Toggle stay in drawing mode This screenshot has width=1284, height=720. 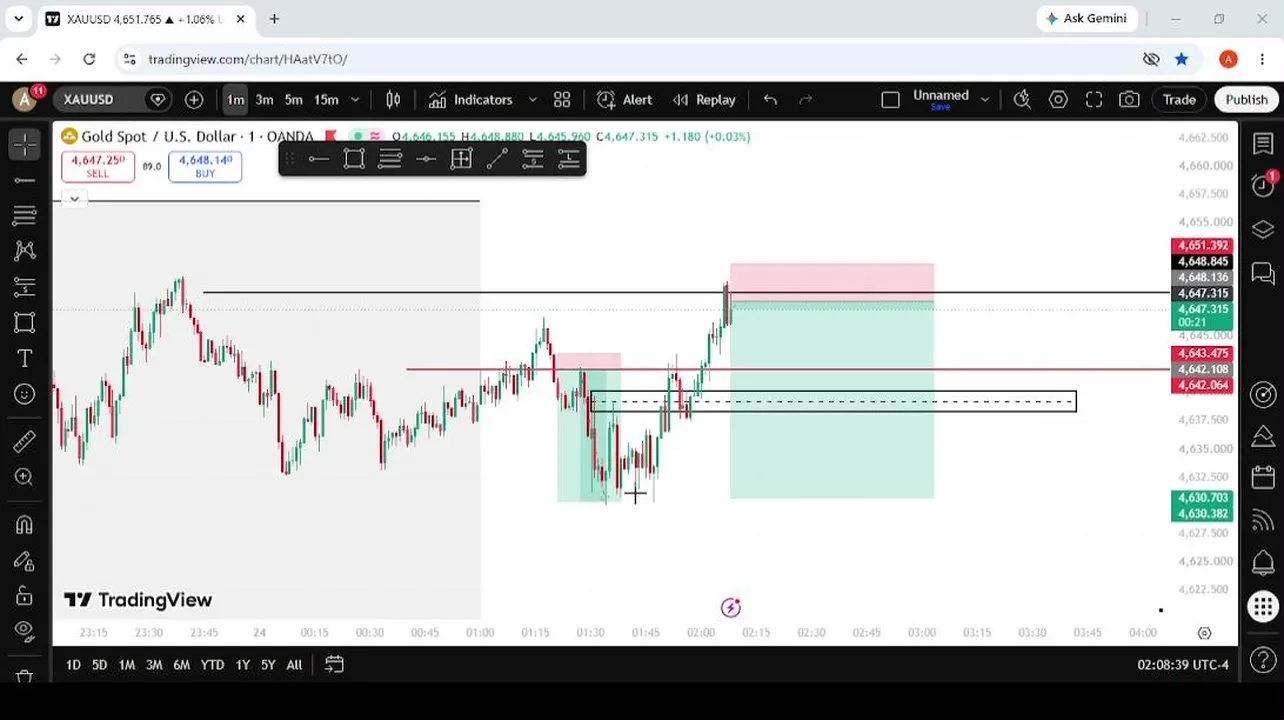(25, 560)
